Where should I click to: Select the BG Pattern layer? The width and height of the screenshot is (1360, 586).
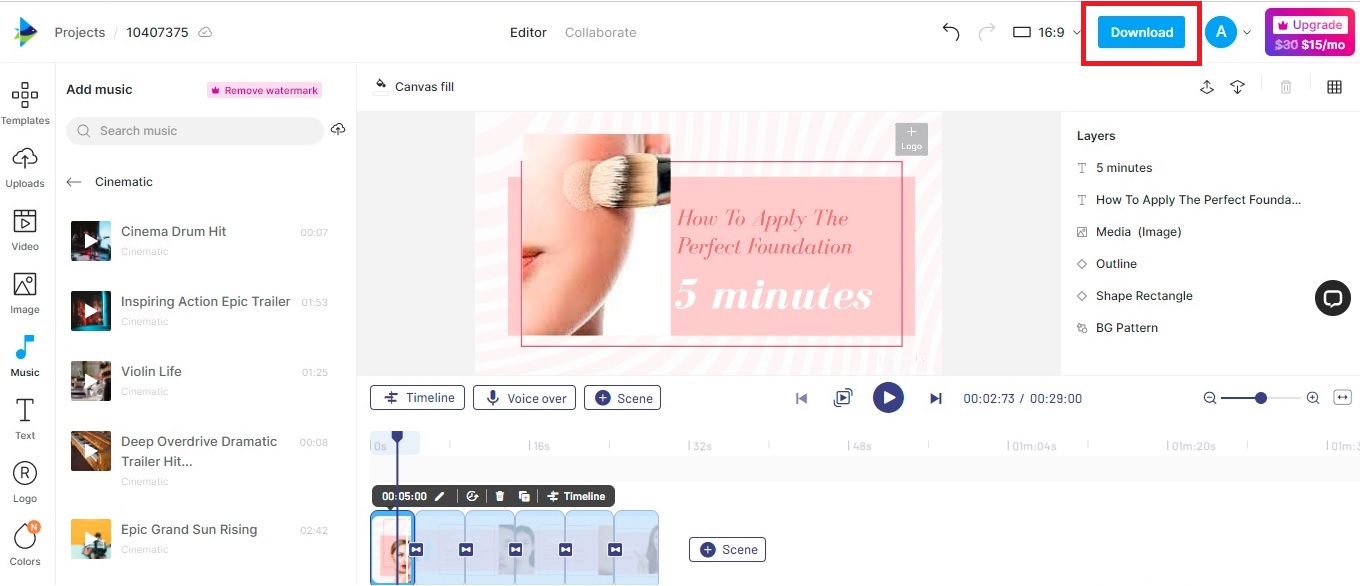coord(1126,327)
